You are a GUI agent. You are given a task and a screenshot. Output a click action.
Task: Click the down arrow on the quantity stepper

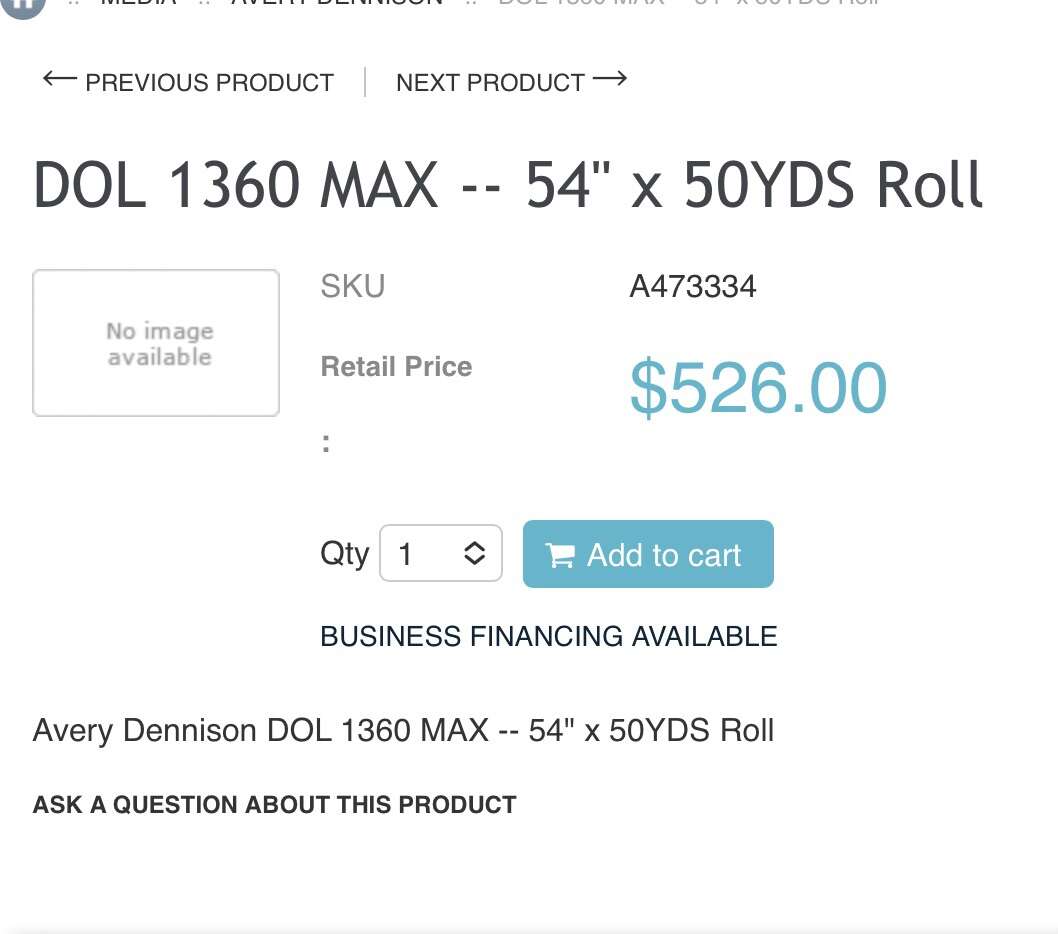[472, 561]
